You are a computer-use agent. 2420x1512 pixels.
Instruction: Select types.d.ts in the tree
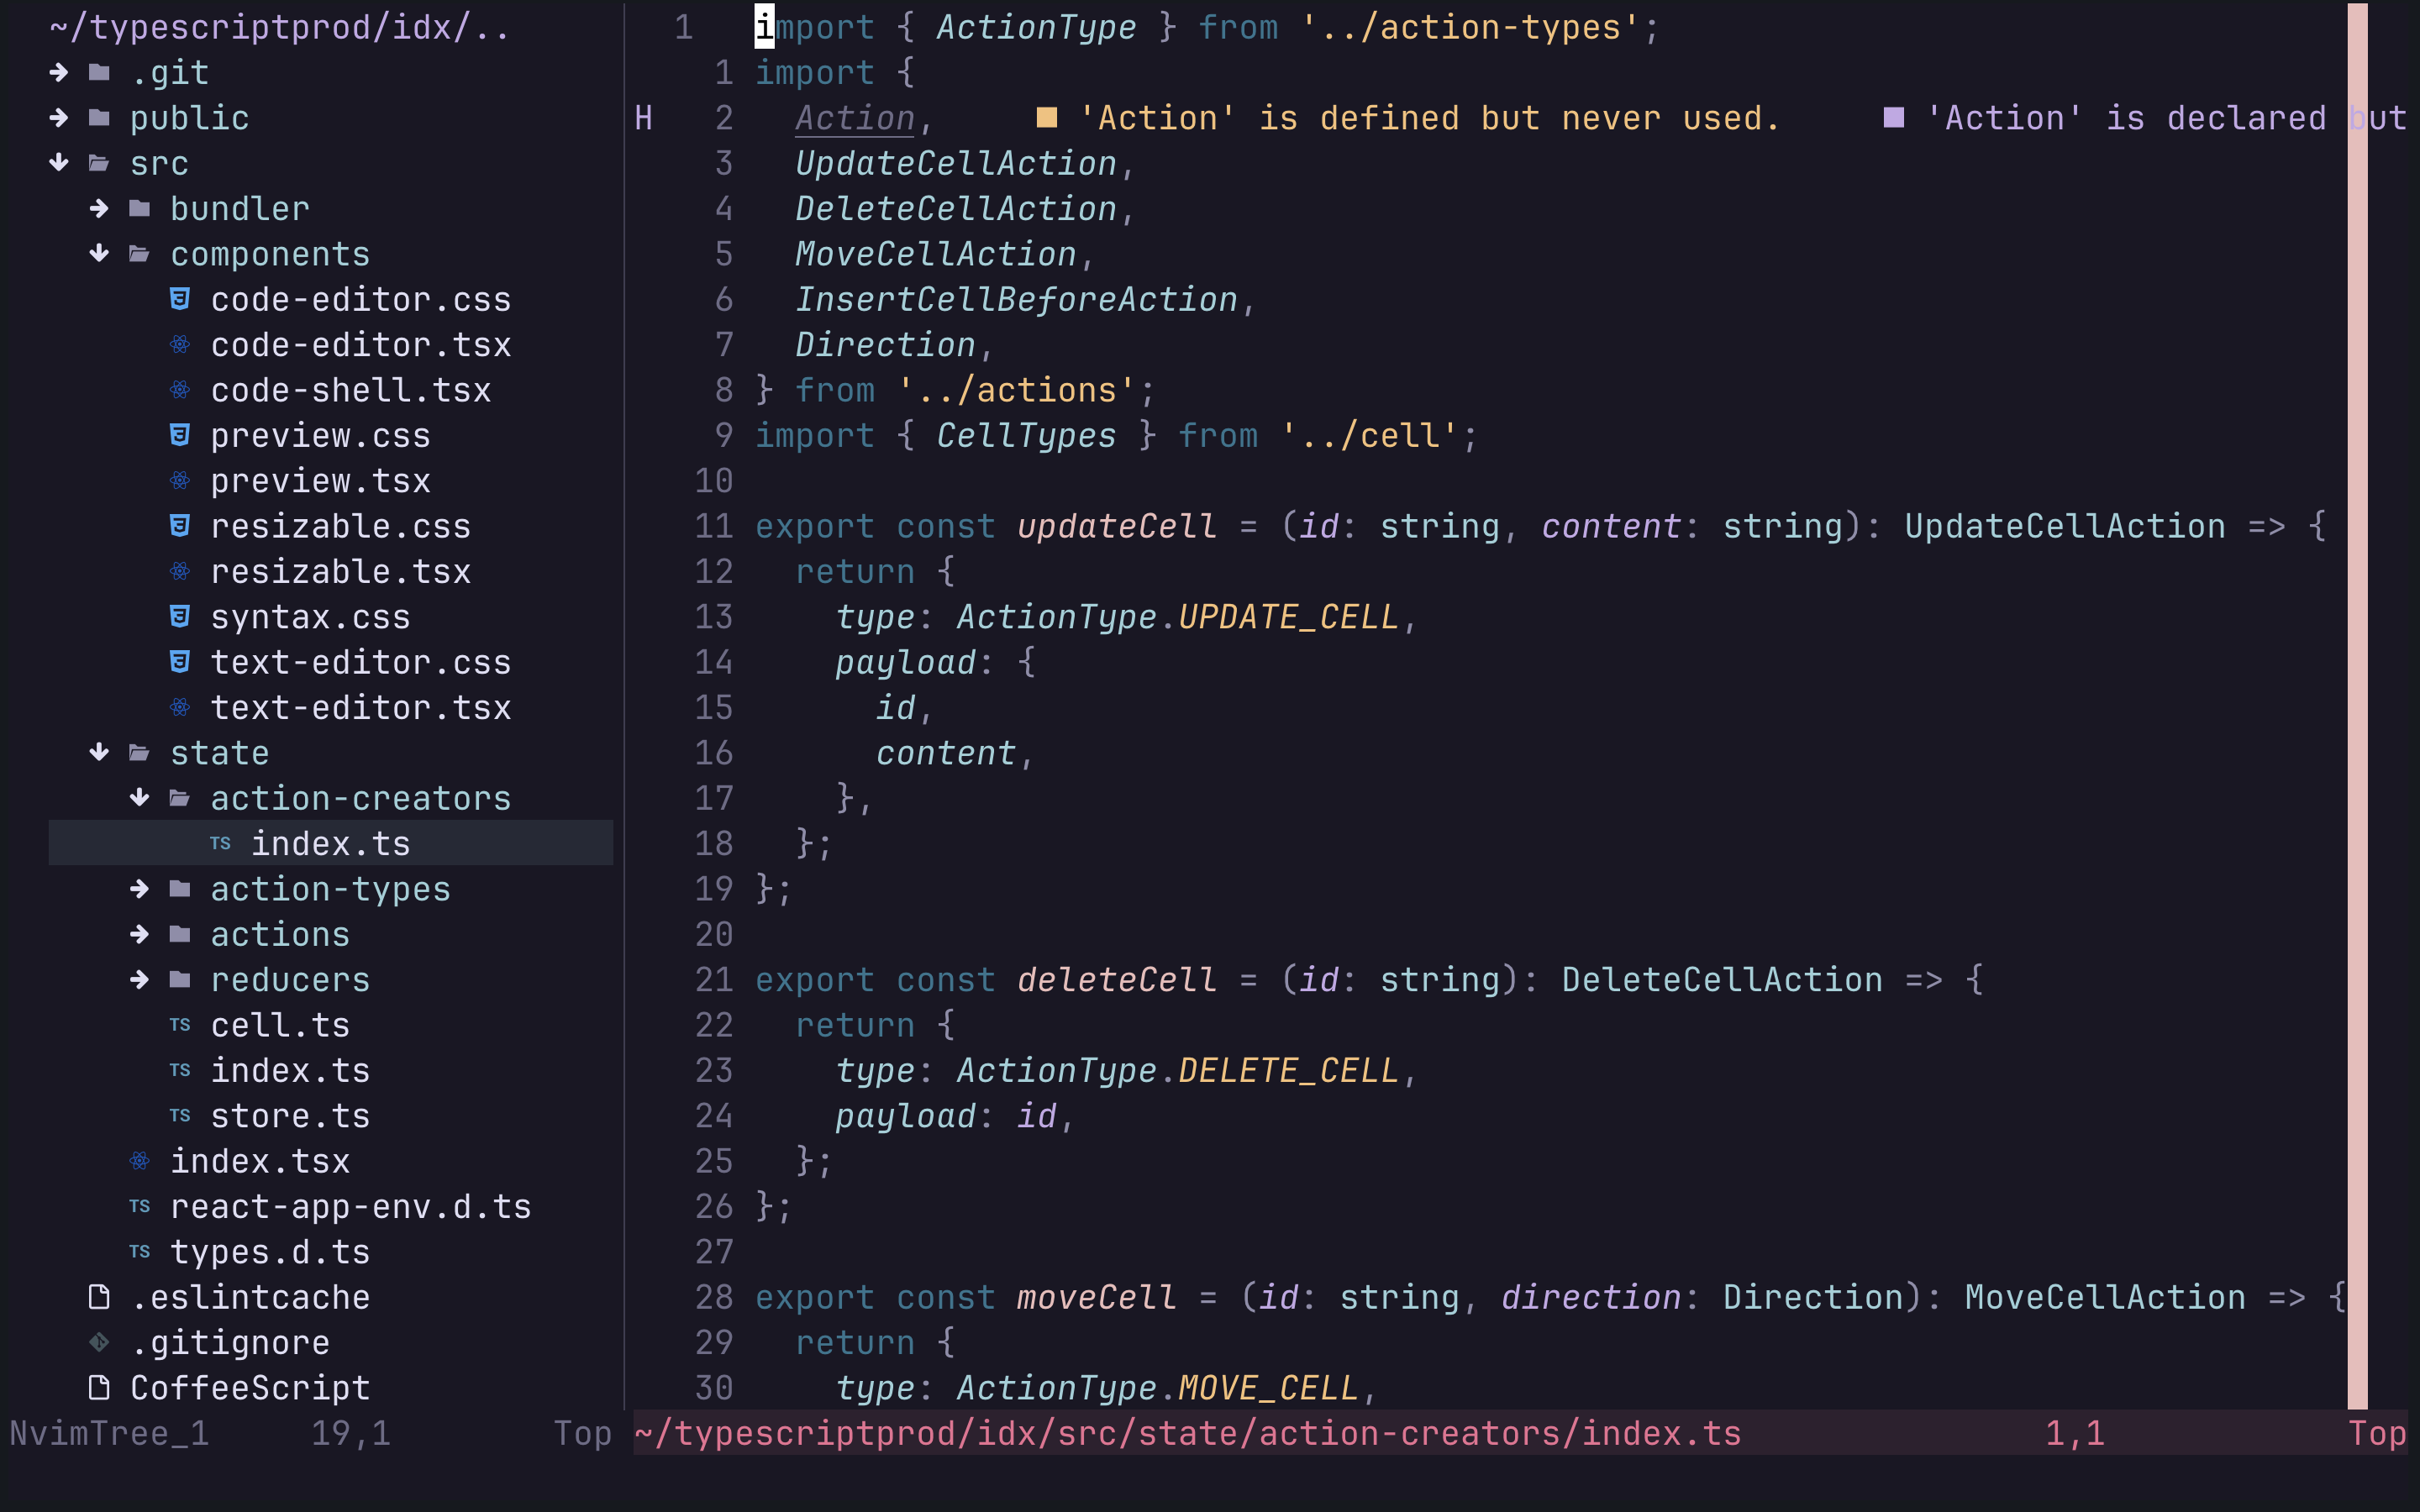tap(270, 1252)
